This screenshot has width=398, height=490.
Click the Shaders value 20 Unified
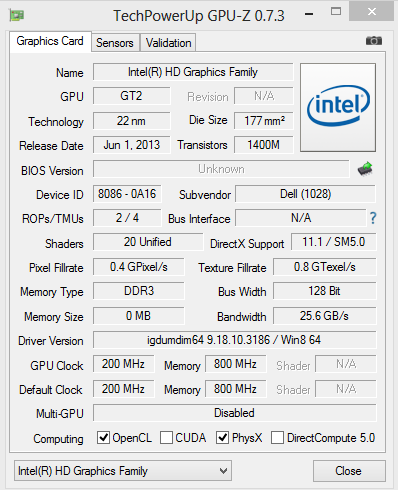(148, 242)
